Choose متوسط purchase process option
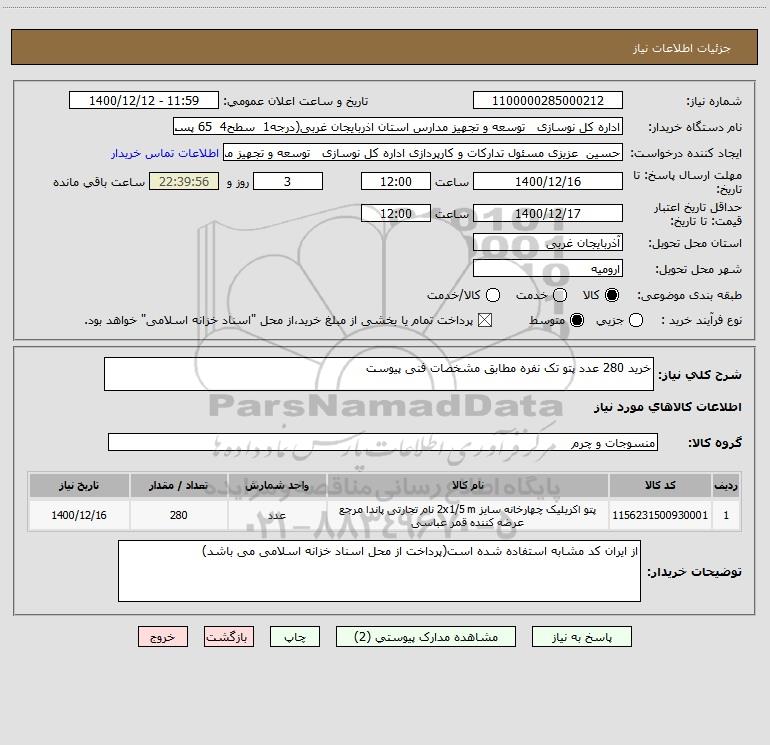This screenshot has height=745, width=770. 577,320
